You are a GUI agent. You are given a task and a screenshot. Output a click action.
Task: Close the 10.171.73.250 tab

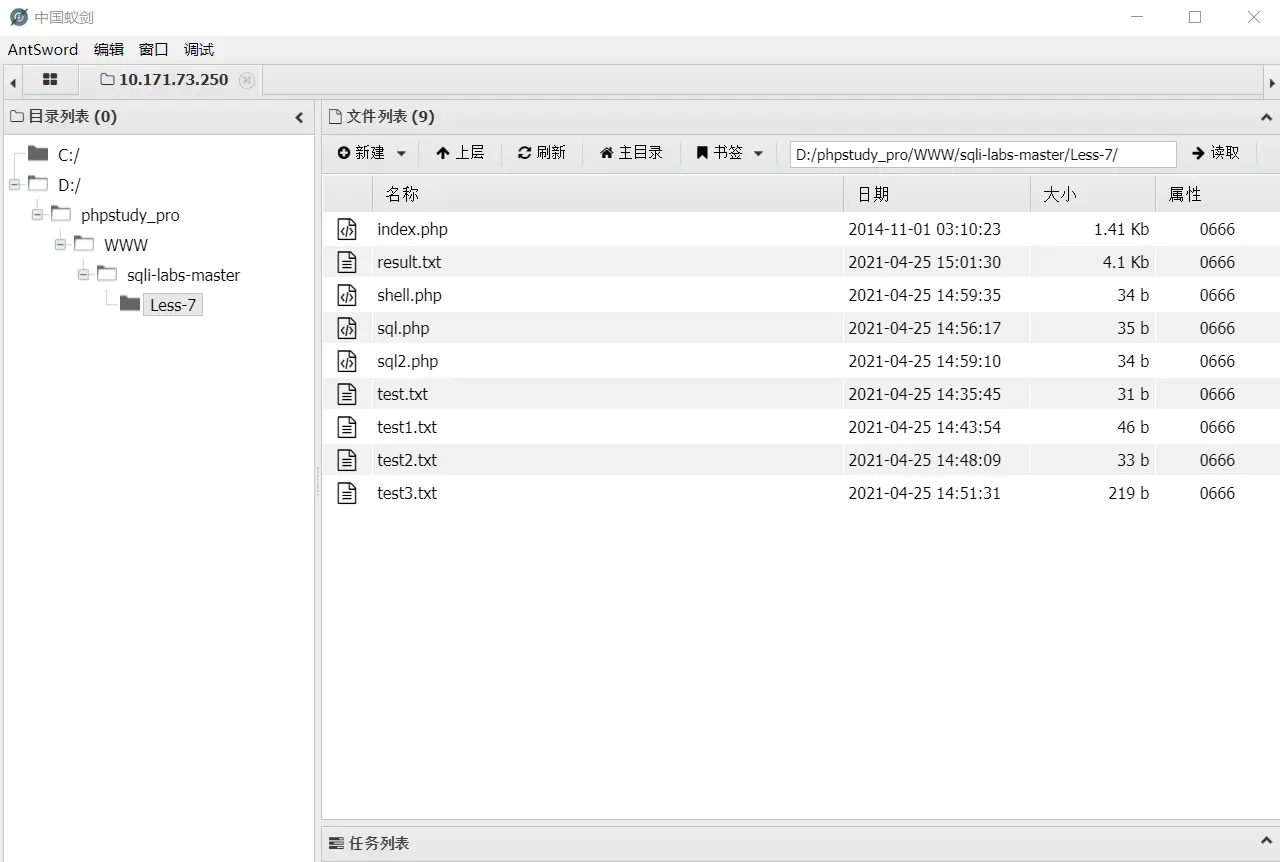[x=247, y=80]
